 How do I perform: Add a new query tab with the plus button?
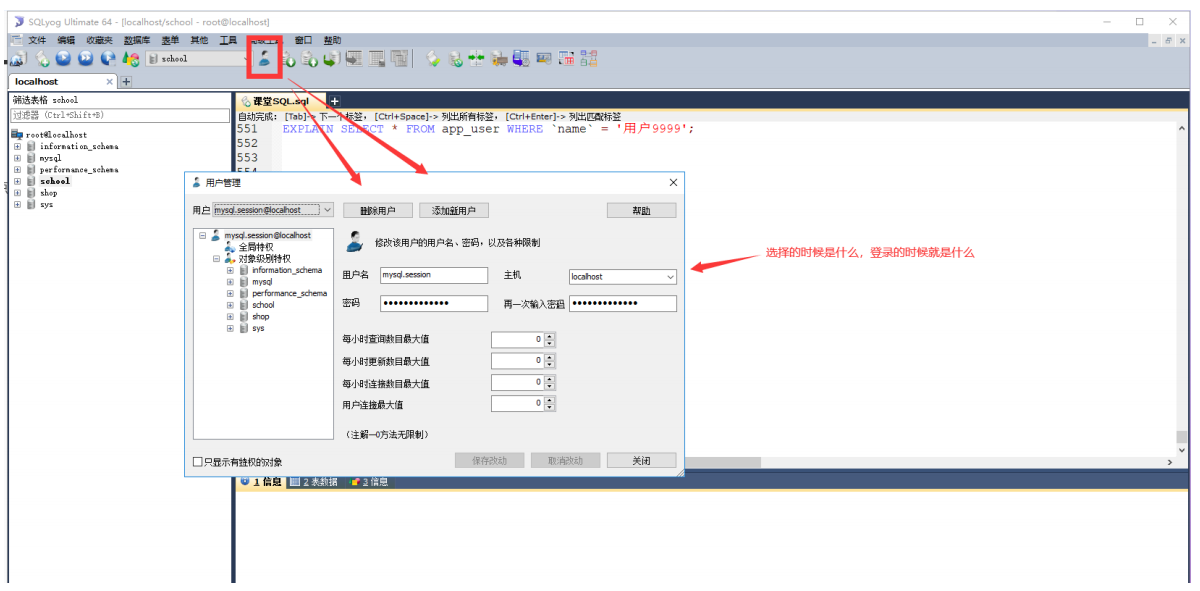pos(335,101)
